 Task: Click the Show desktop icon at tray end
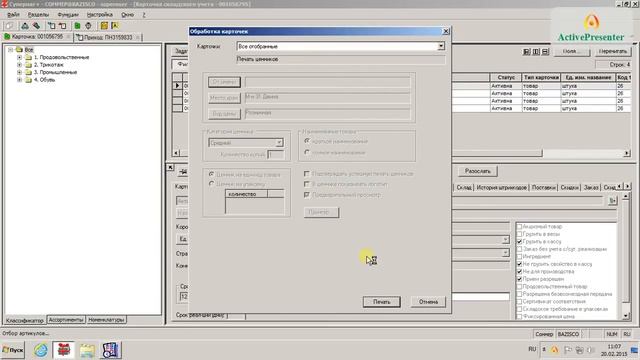click(x=635, y=350)
